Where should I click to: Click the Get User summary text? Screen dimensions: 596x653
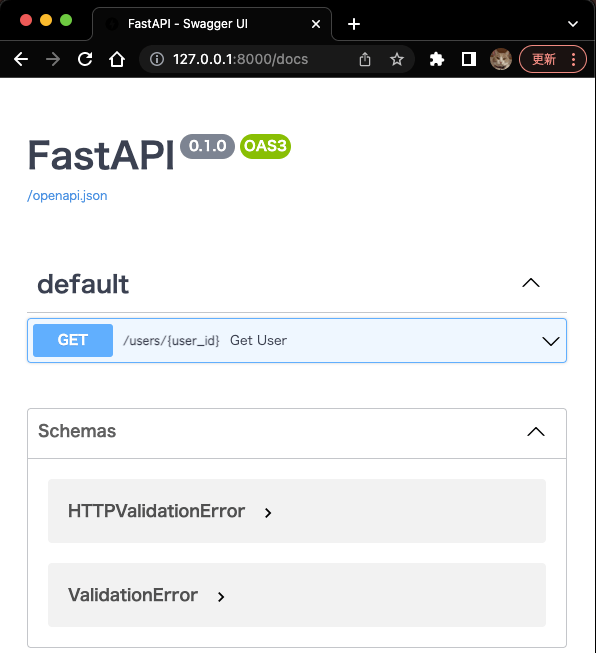[x=258, y=341]
